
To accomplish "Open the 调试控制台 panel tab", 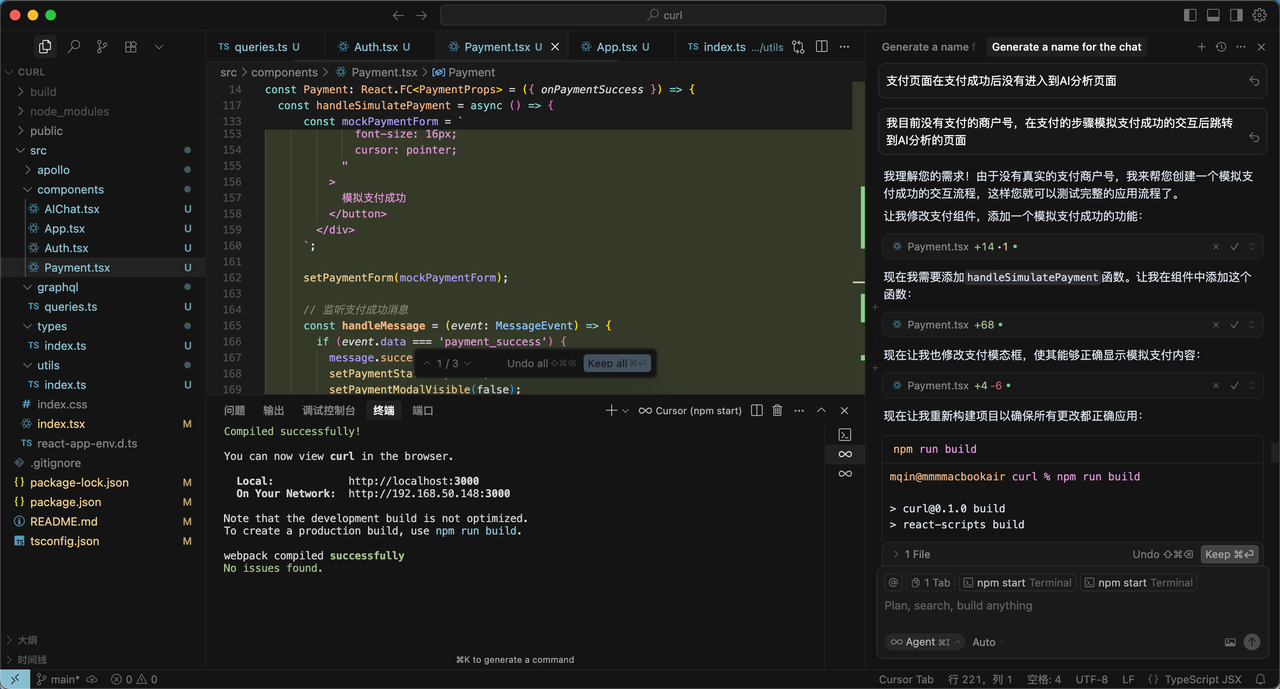I will tap(329, 410).
